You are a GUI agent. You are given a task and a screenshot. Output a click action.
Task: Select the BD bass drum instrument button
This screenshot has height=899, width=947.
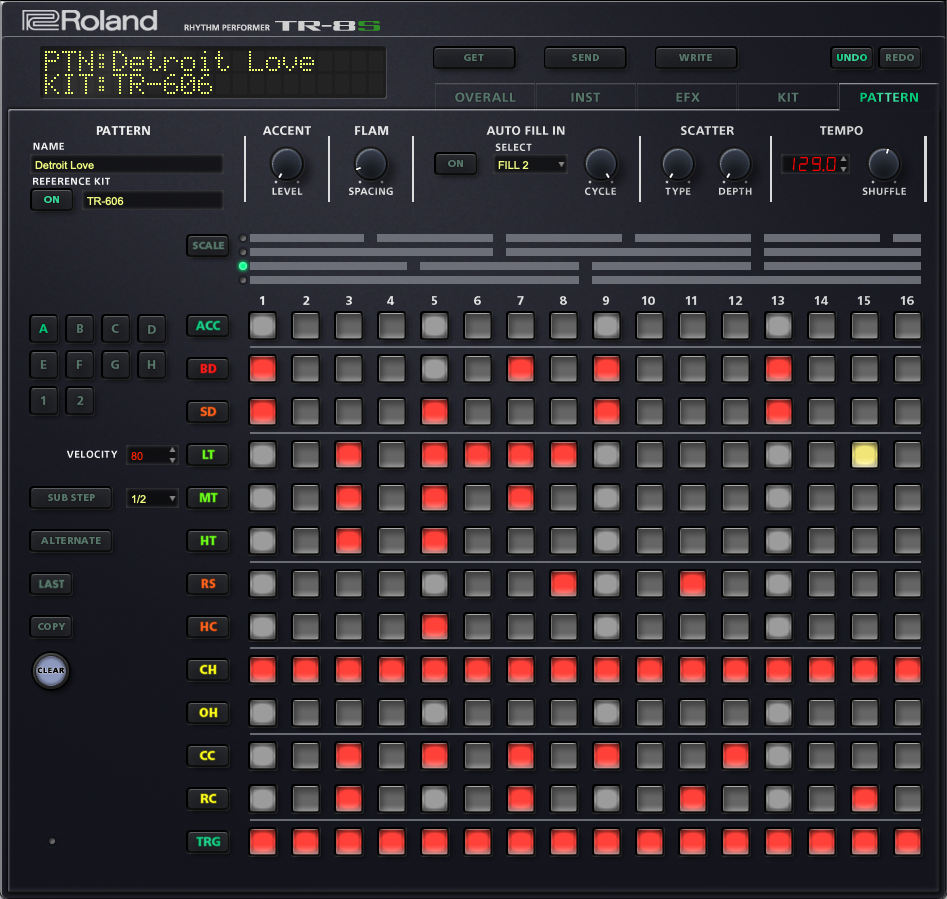(208, 369)
